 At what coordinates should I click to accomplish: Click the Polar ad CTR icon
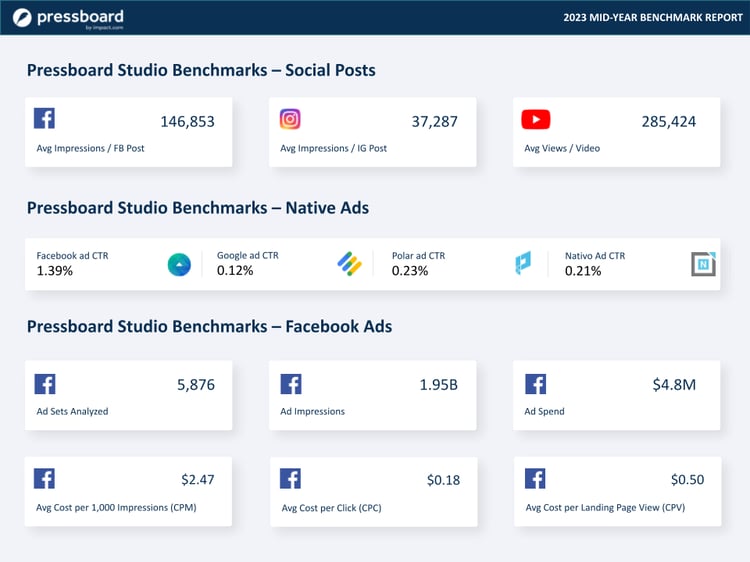(522, 264)
